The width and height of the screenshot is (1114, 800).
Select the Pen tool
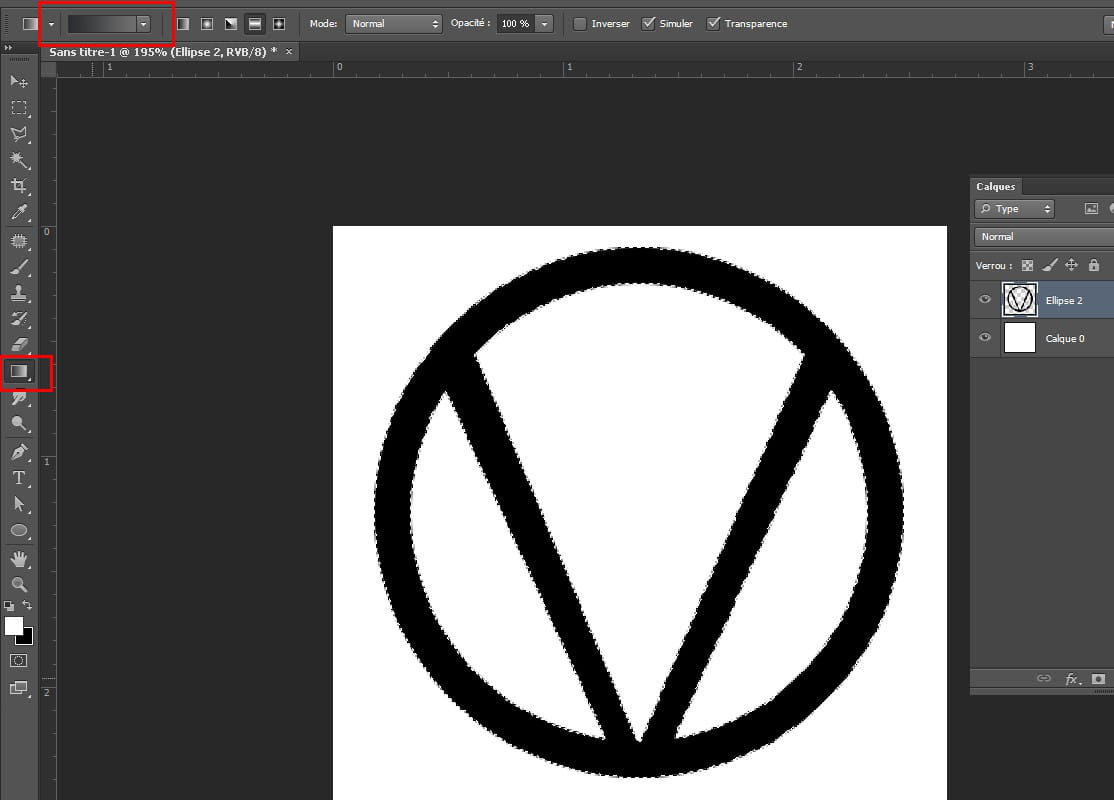19,452
